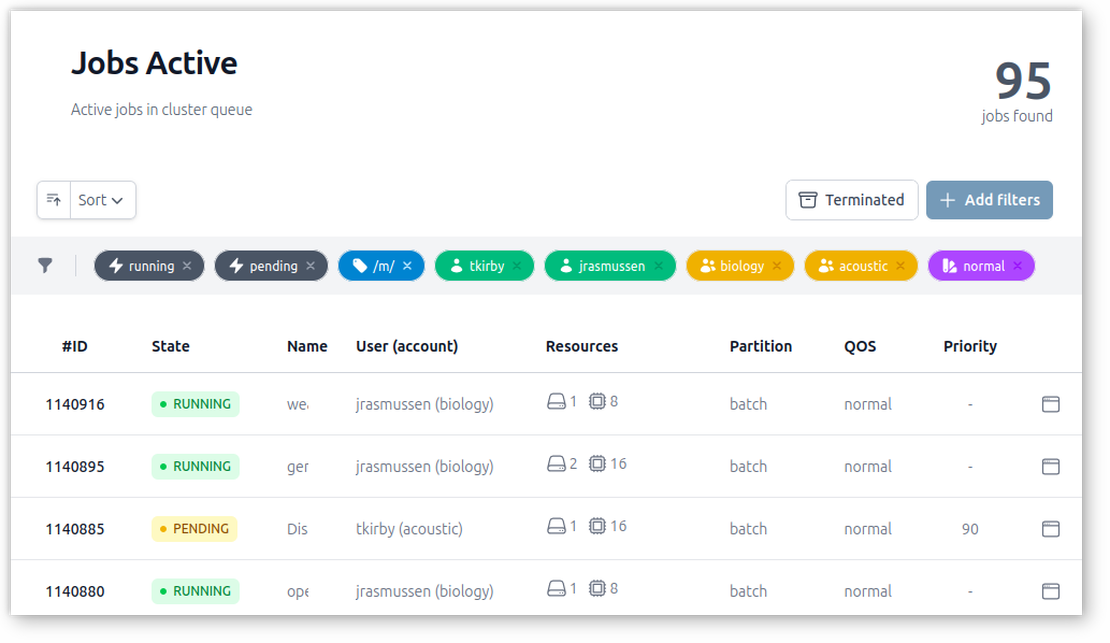Select job ID 1140916
The height and width of the screenshot is (643, 1110).
click(75, 404)
